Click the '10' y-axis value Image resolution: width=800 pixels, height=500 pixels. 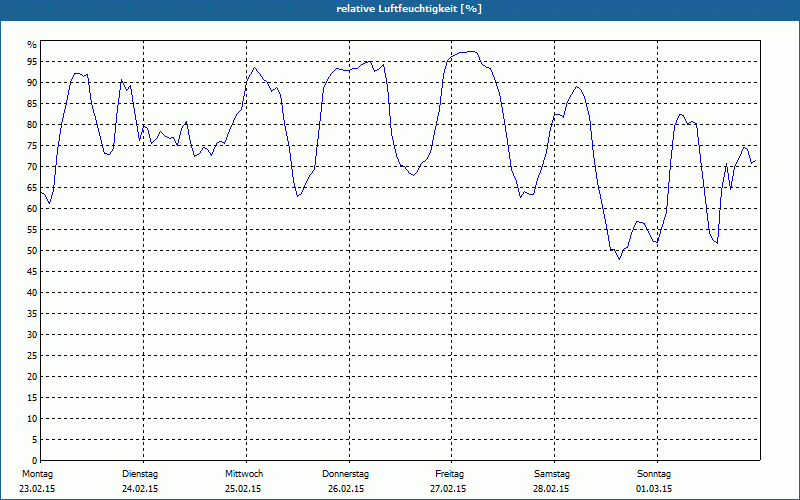[32, 419]
